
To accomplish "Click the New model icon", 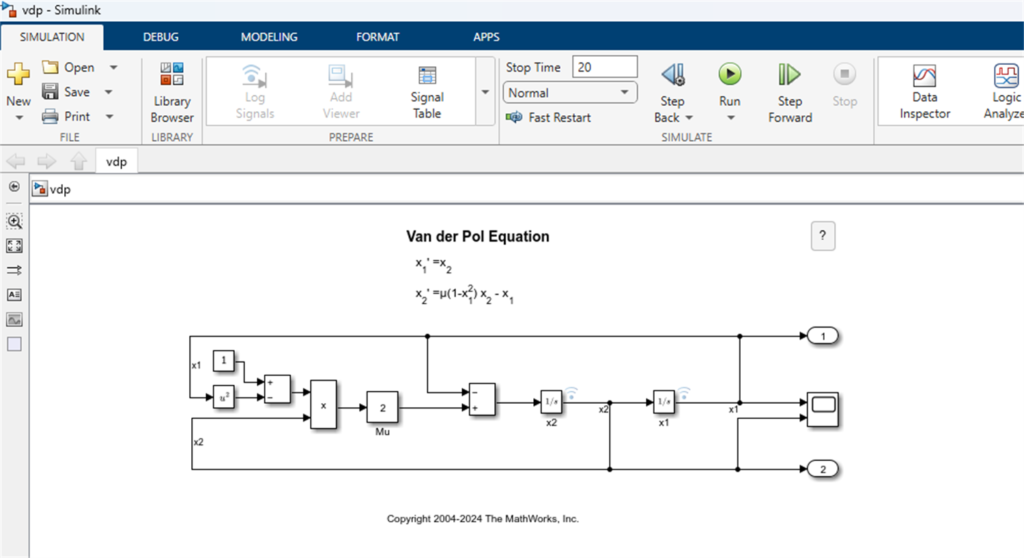I will (18, 73).
